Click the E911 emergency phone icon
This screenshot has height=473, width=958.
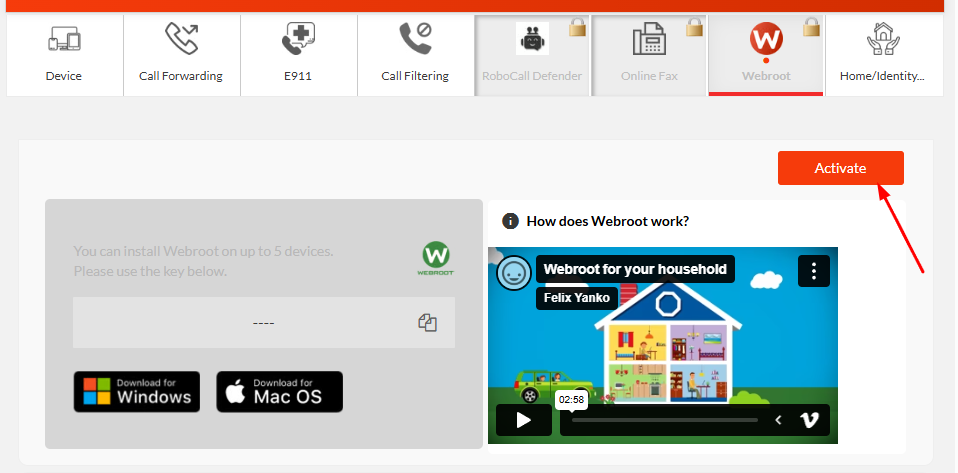click(298, 38)
